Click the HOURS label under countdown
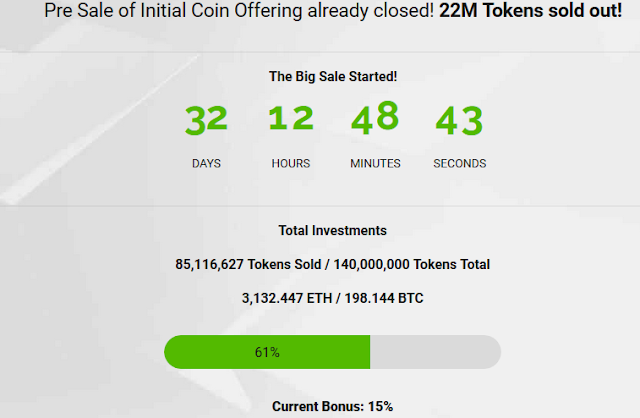 [291, 164]
